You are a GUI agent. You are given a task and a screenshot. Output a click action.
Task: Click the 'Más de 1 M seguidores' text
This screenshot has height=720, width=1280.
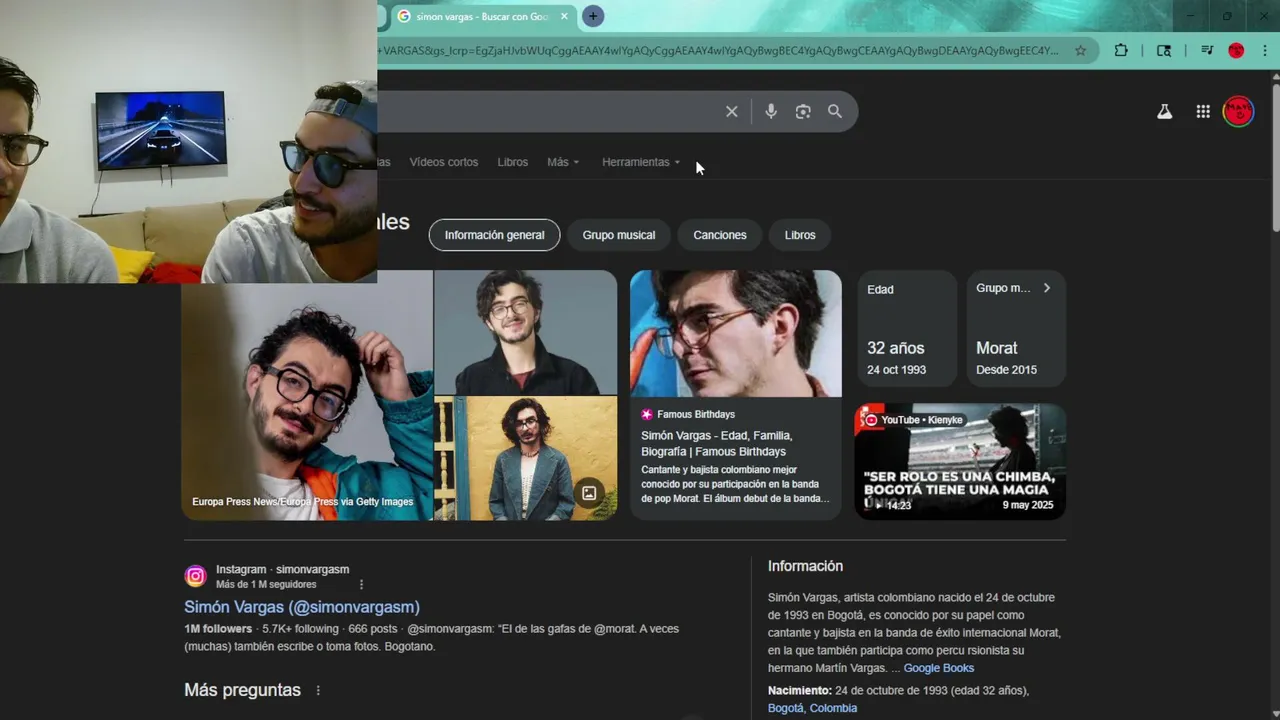(266, 585)
